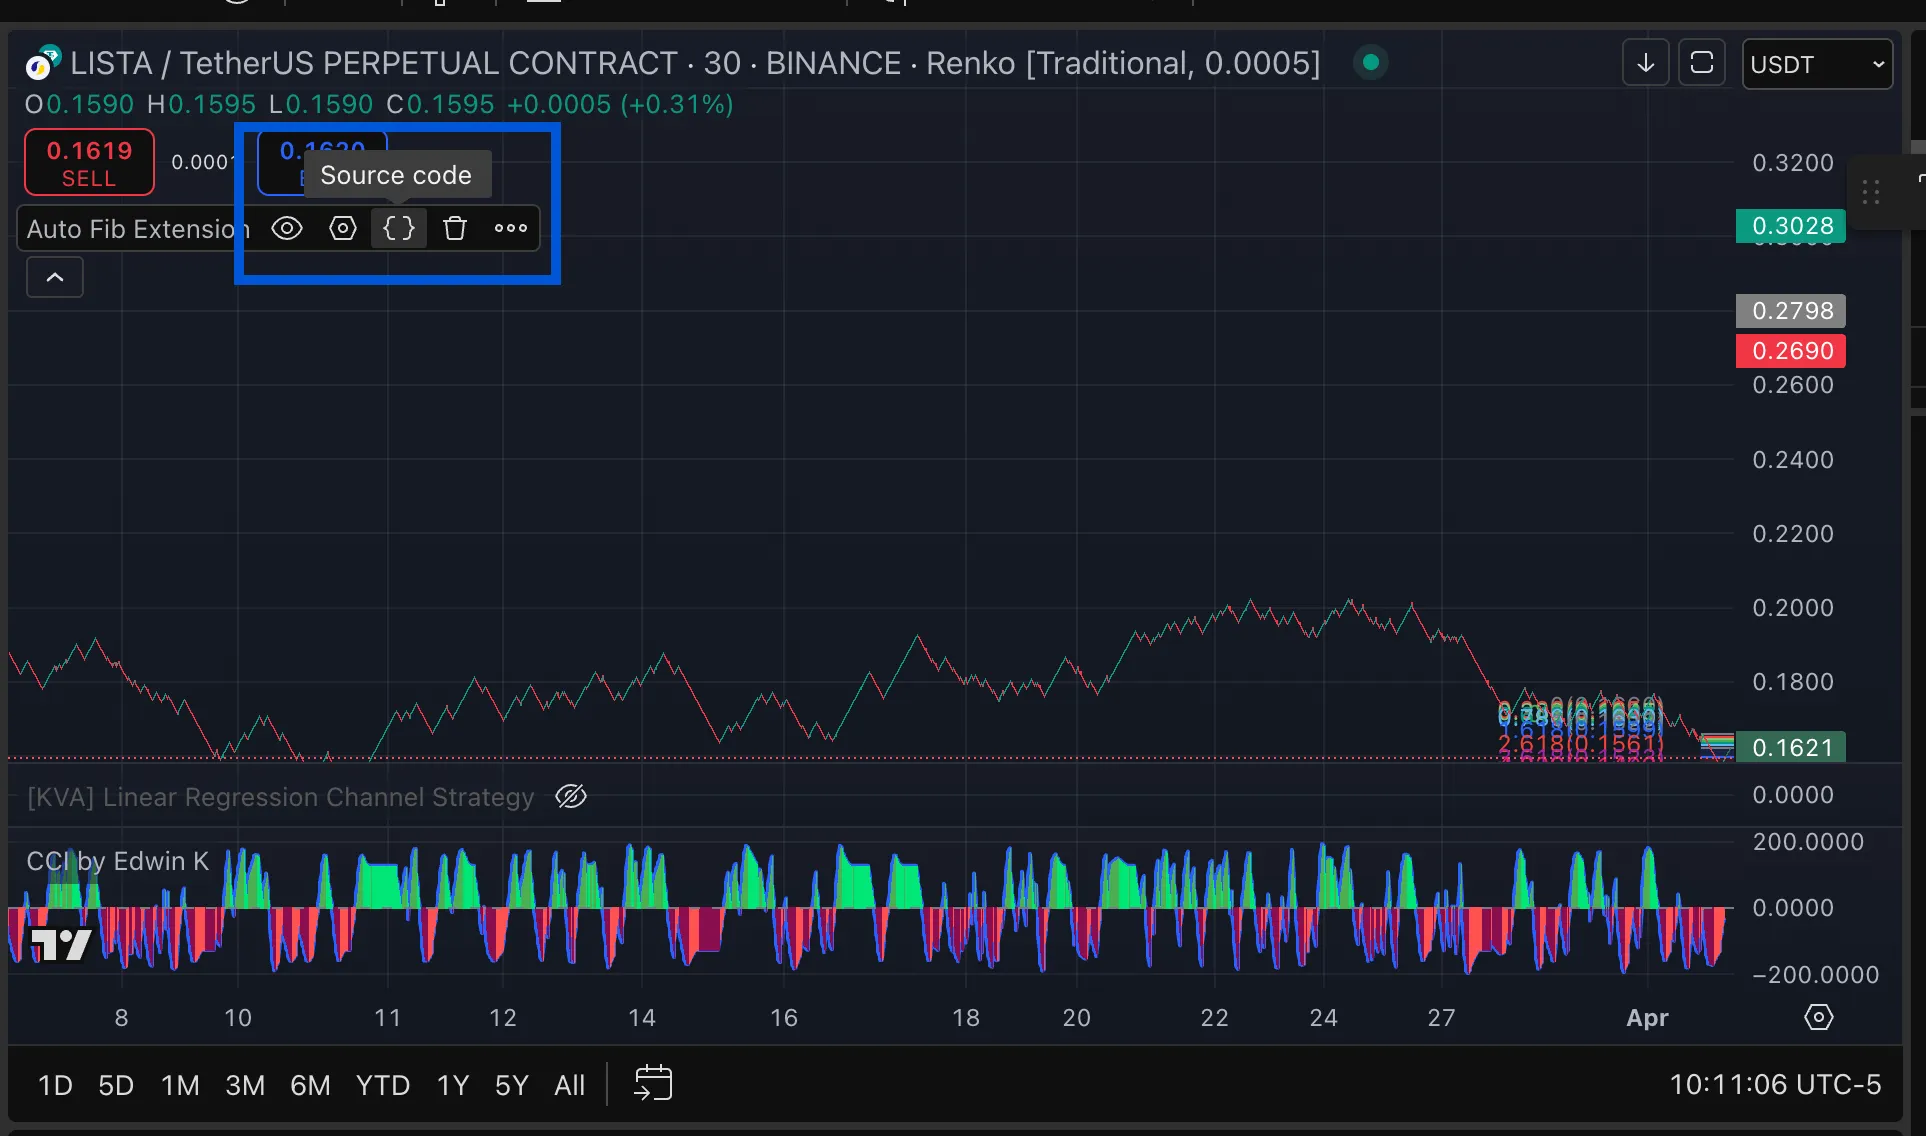The height and width of the screenshot is (1136, 1926).
Task: Click the green market status dot
Action: tap(1371, 63)
